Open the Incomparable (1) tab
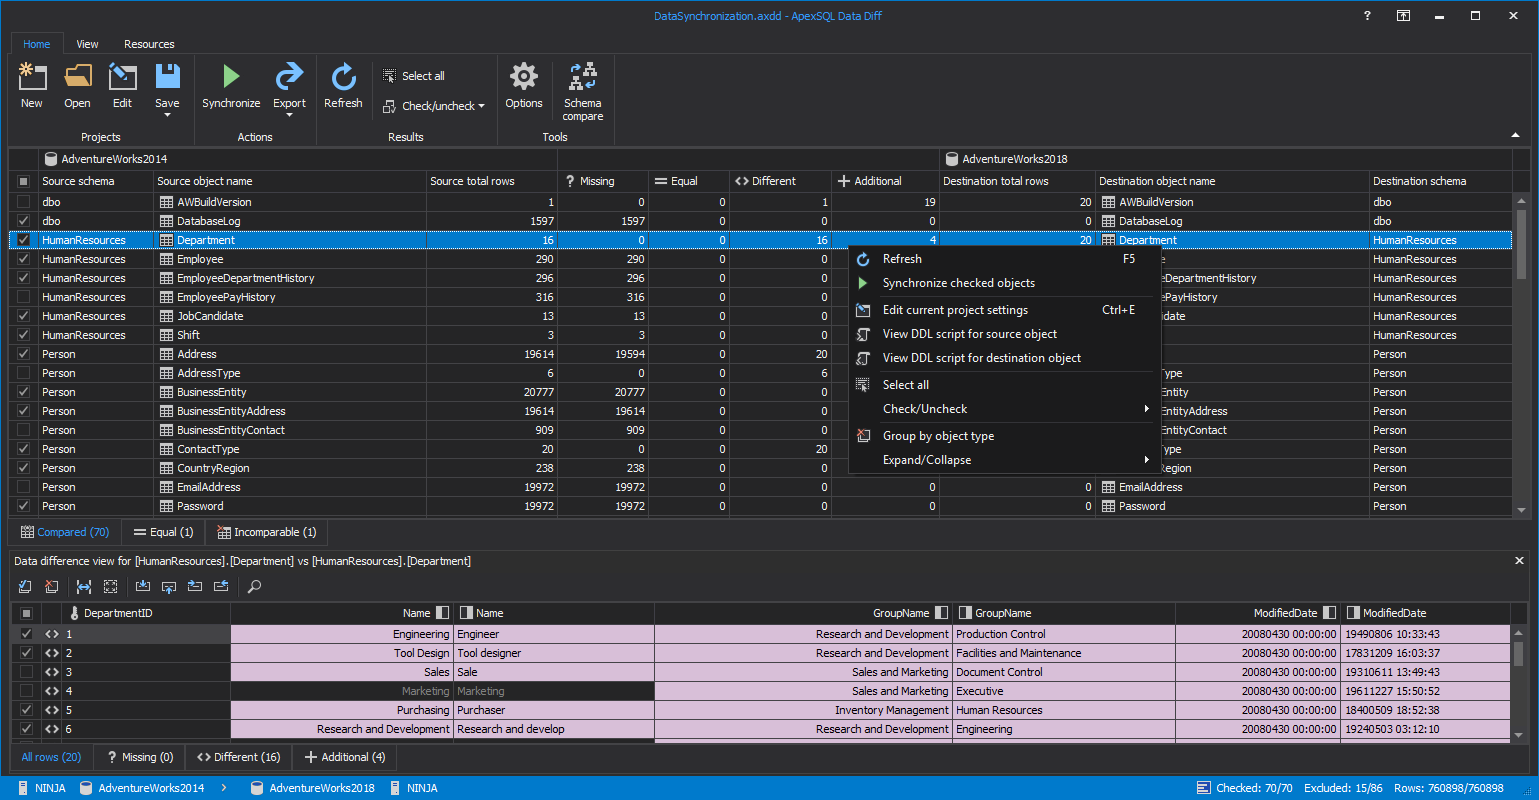1539x800 pixels. [267, 532]
